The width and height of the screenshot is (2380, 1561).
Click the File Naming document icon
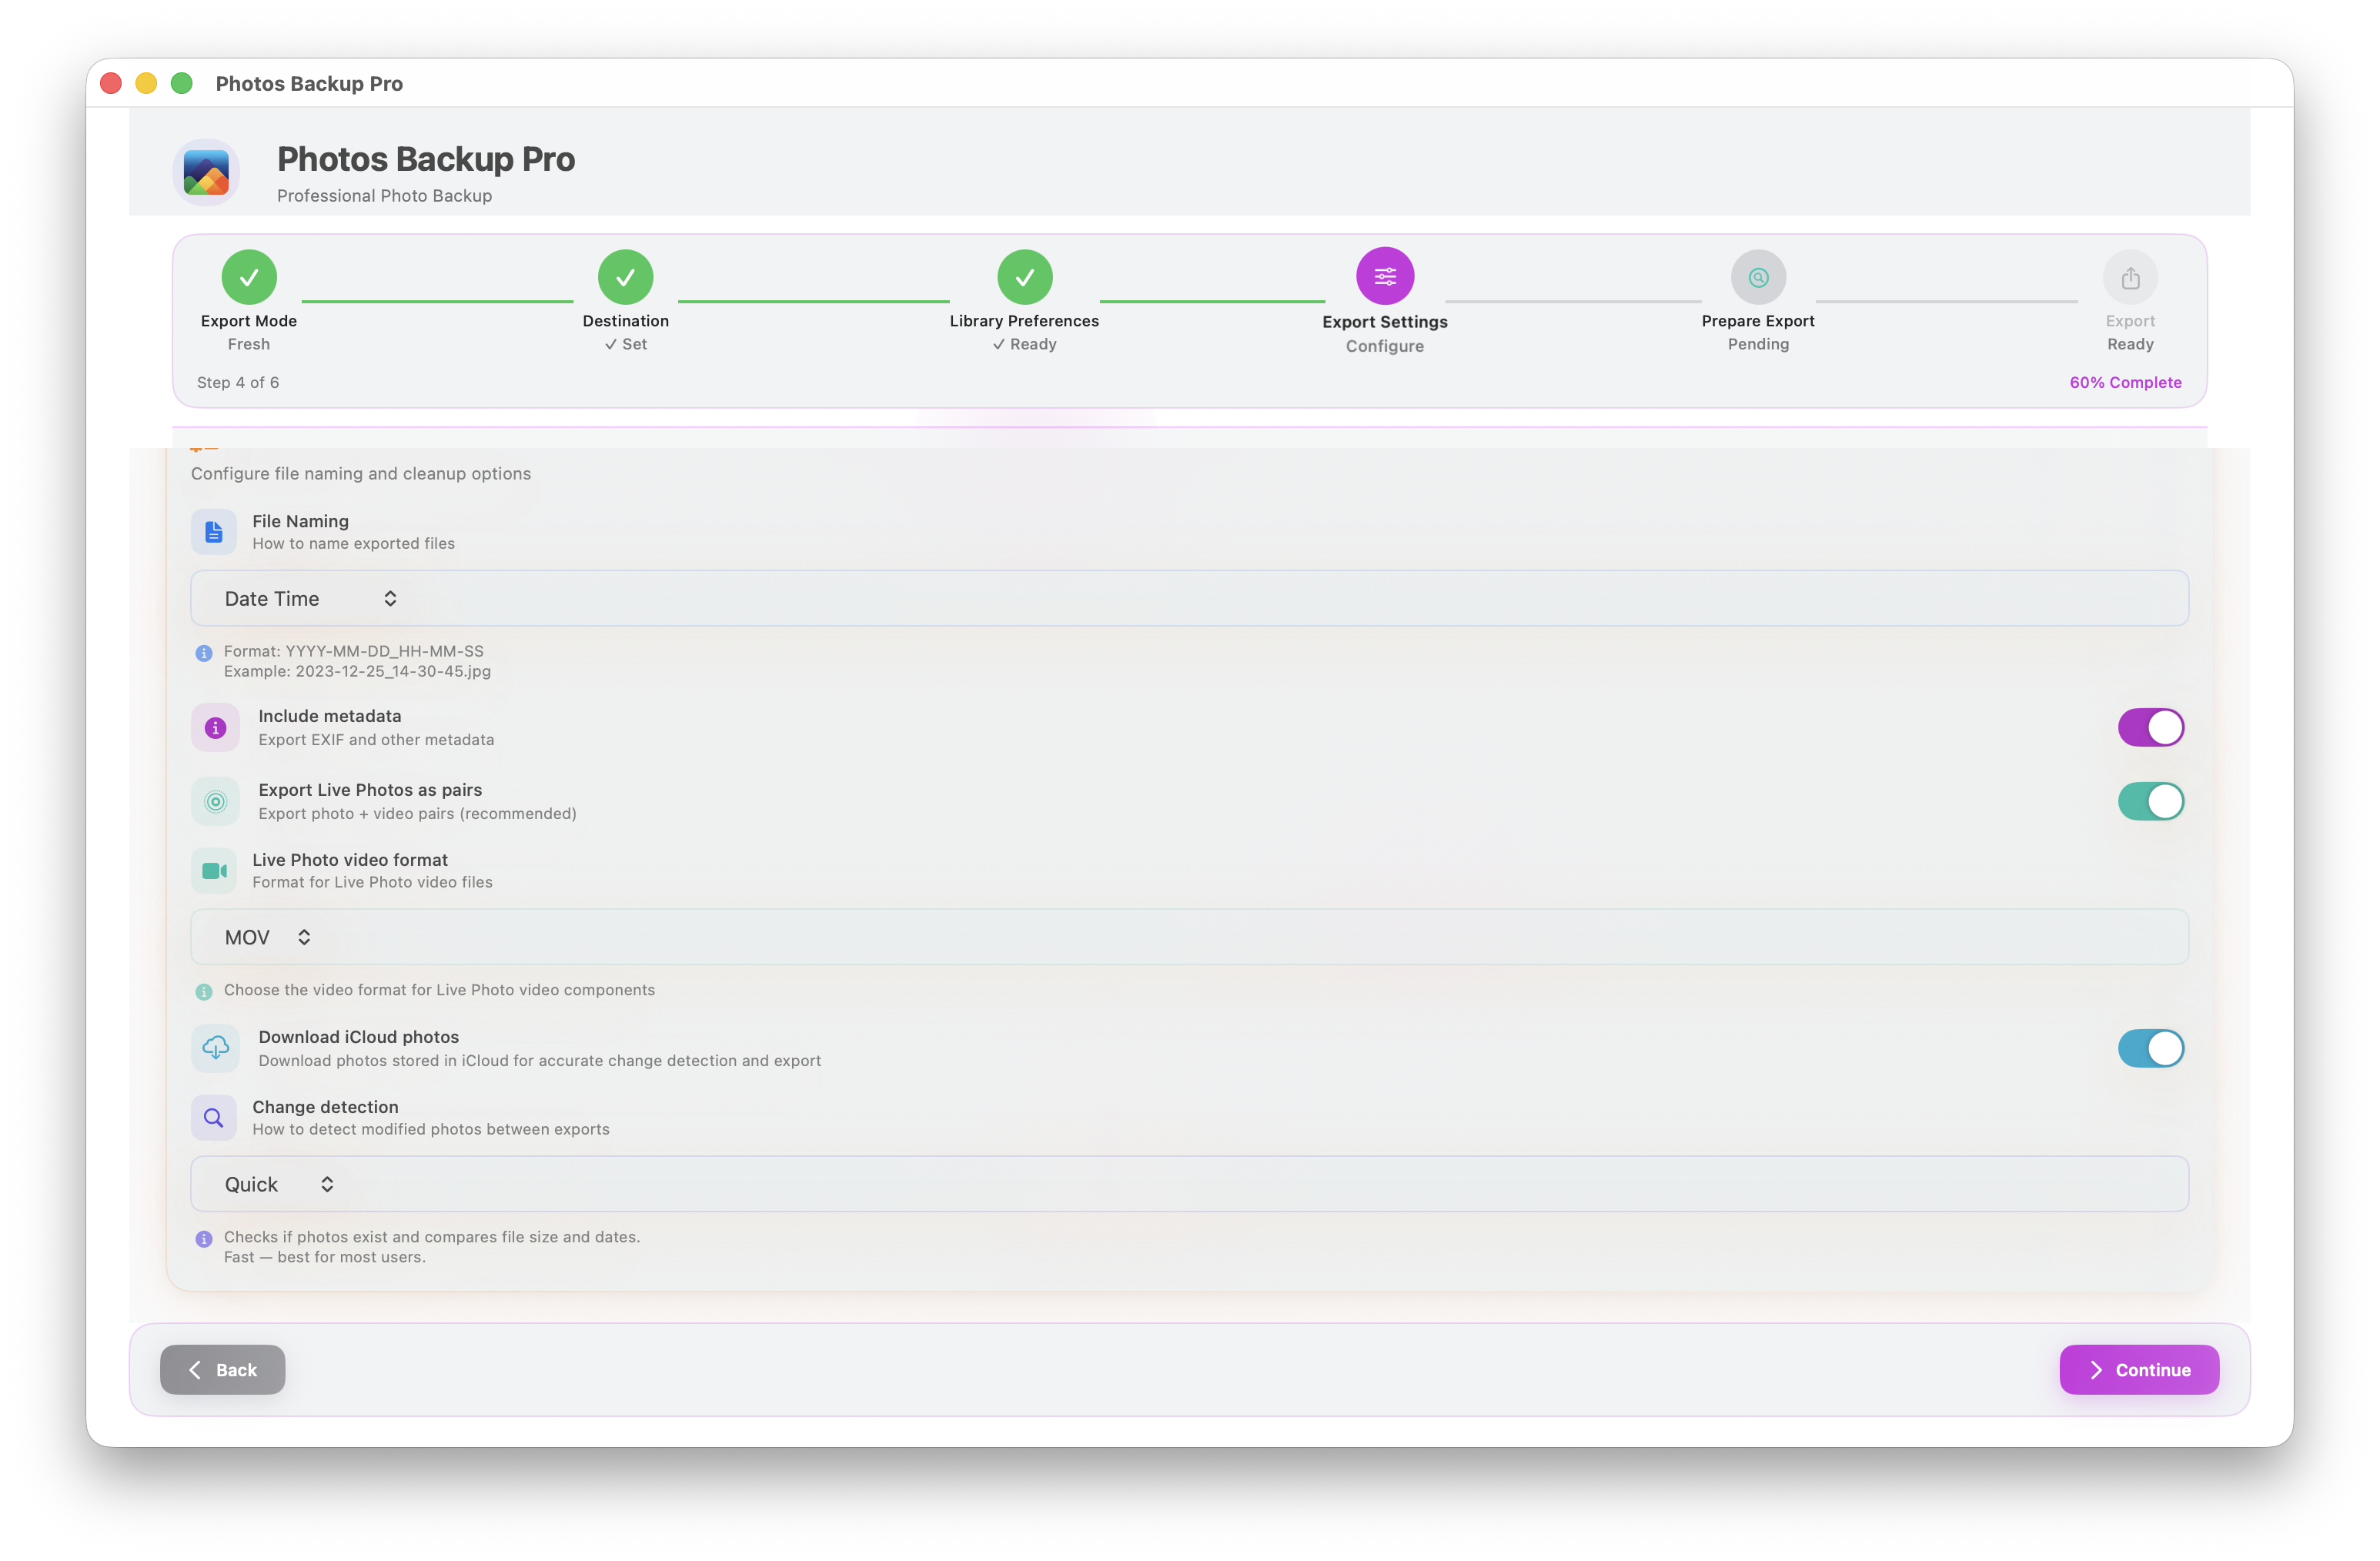214,531
